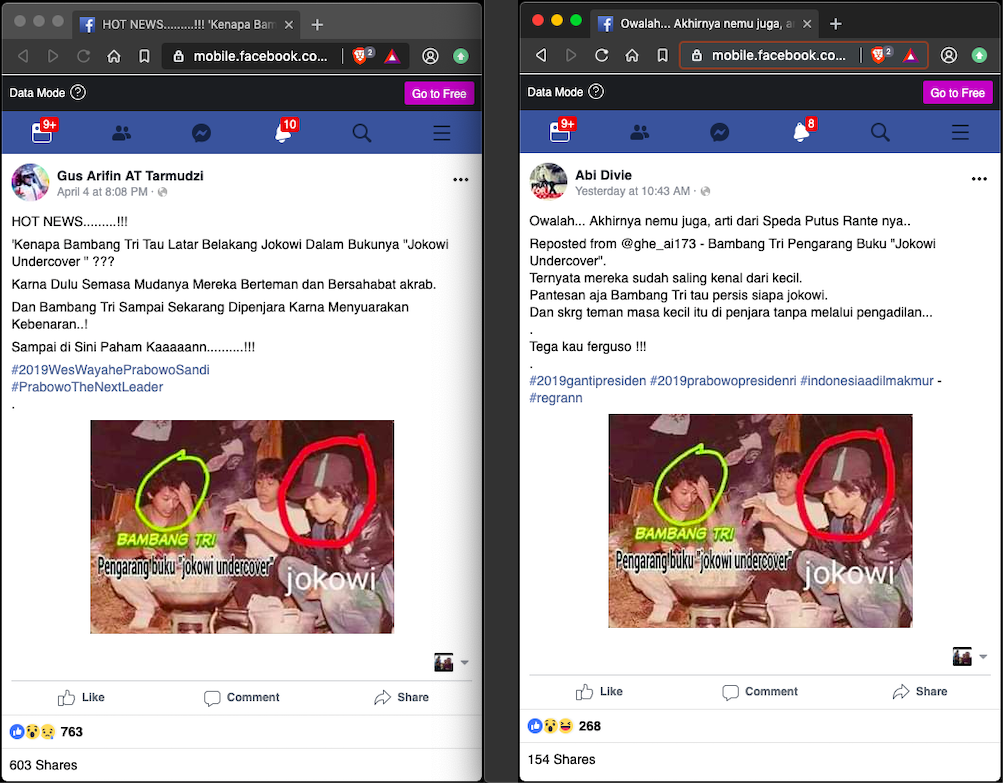Open friends icon in right window
The height and width of the screenshot is (783, 1003).
pyautogui.click(x=640, y=133)
